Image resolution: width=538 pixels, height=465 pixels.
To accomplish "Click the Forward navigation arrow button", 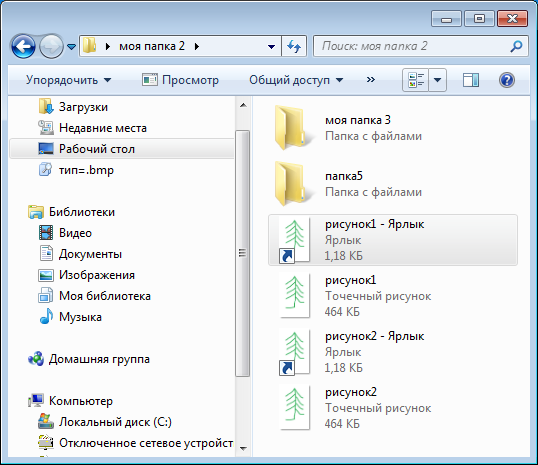I will coord(51,46).
